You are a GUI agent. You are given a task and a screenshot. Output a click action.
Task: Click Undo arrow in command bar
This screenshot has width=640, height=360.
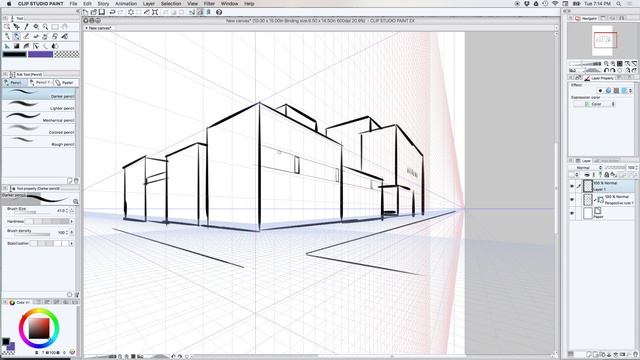[x=112, y=12]
